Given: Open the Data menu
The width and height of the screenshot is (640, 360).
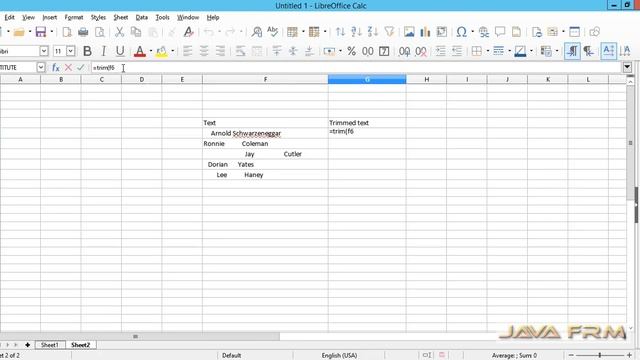Looking at the screenshot, I should point(142,18).
